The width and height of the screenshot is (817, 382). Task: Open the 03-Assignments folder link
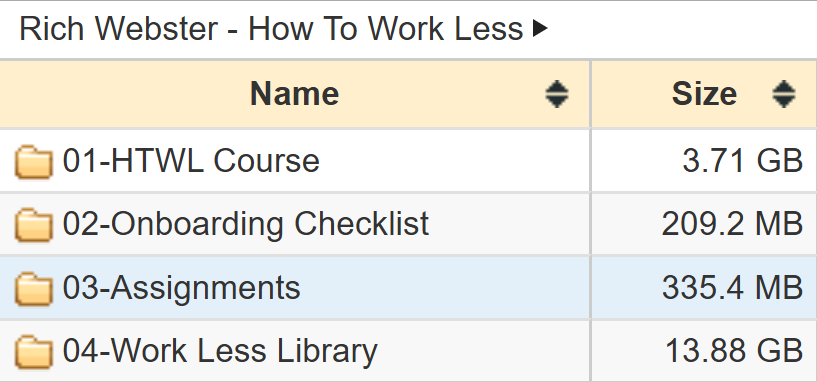point(181,288)
